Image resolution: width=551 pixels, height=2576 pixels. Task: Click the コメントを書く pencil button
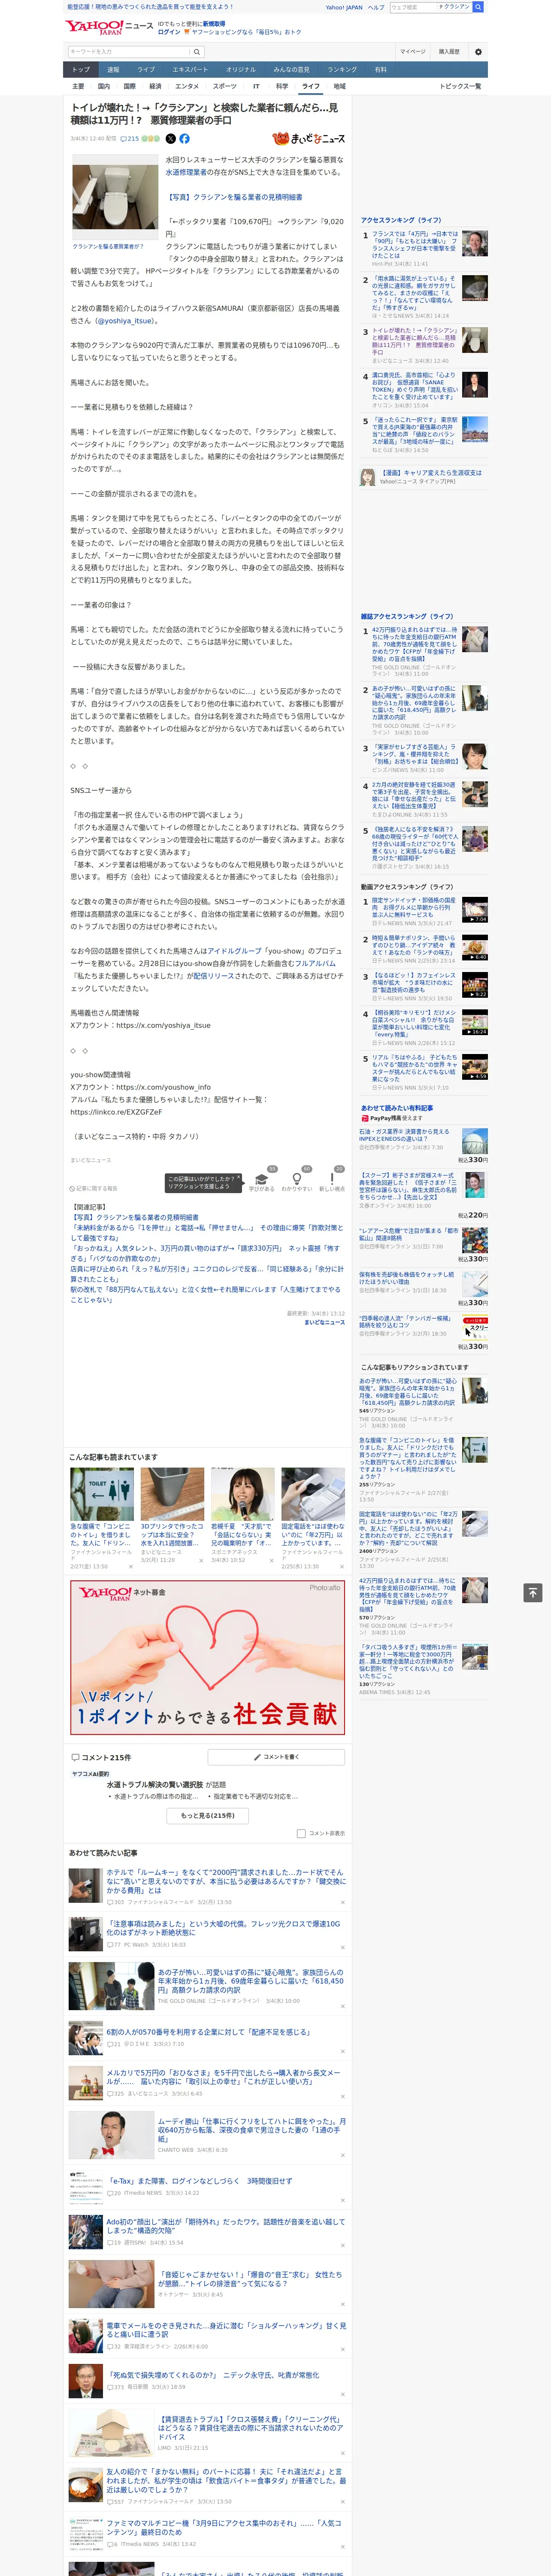(x=276, y=1756)
